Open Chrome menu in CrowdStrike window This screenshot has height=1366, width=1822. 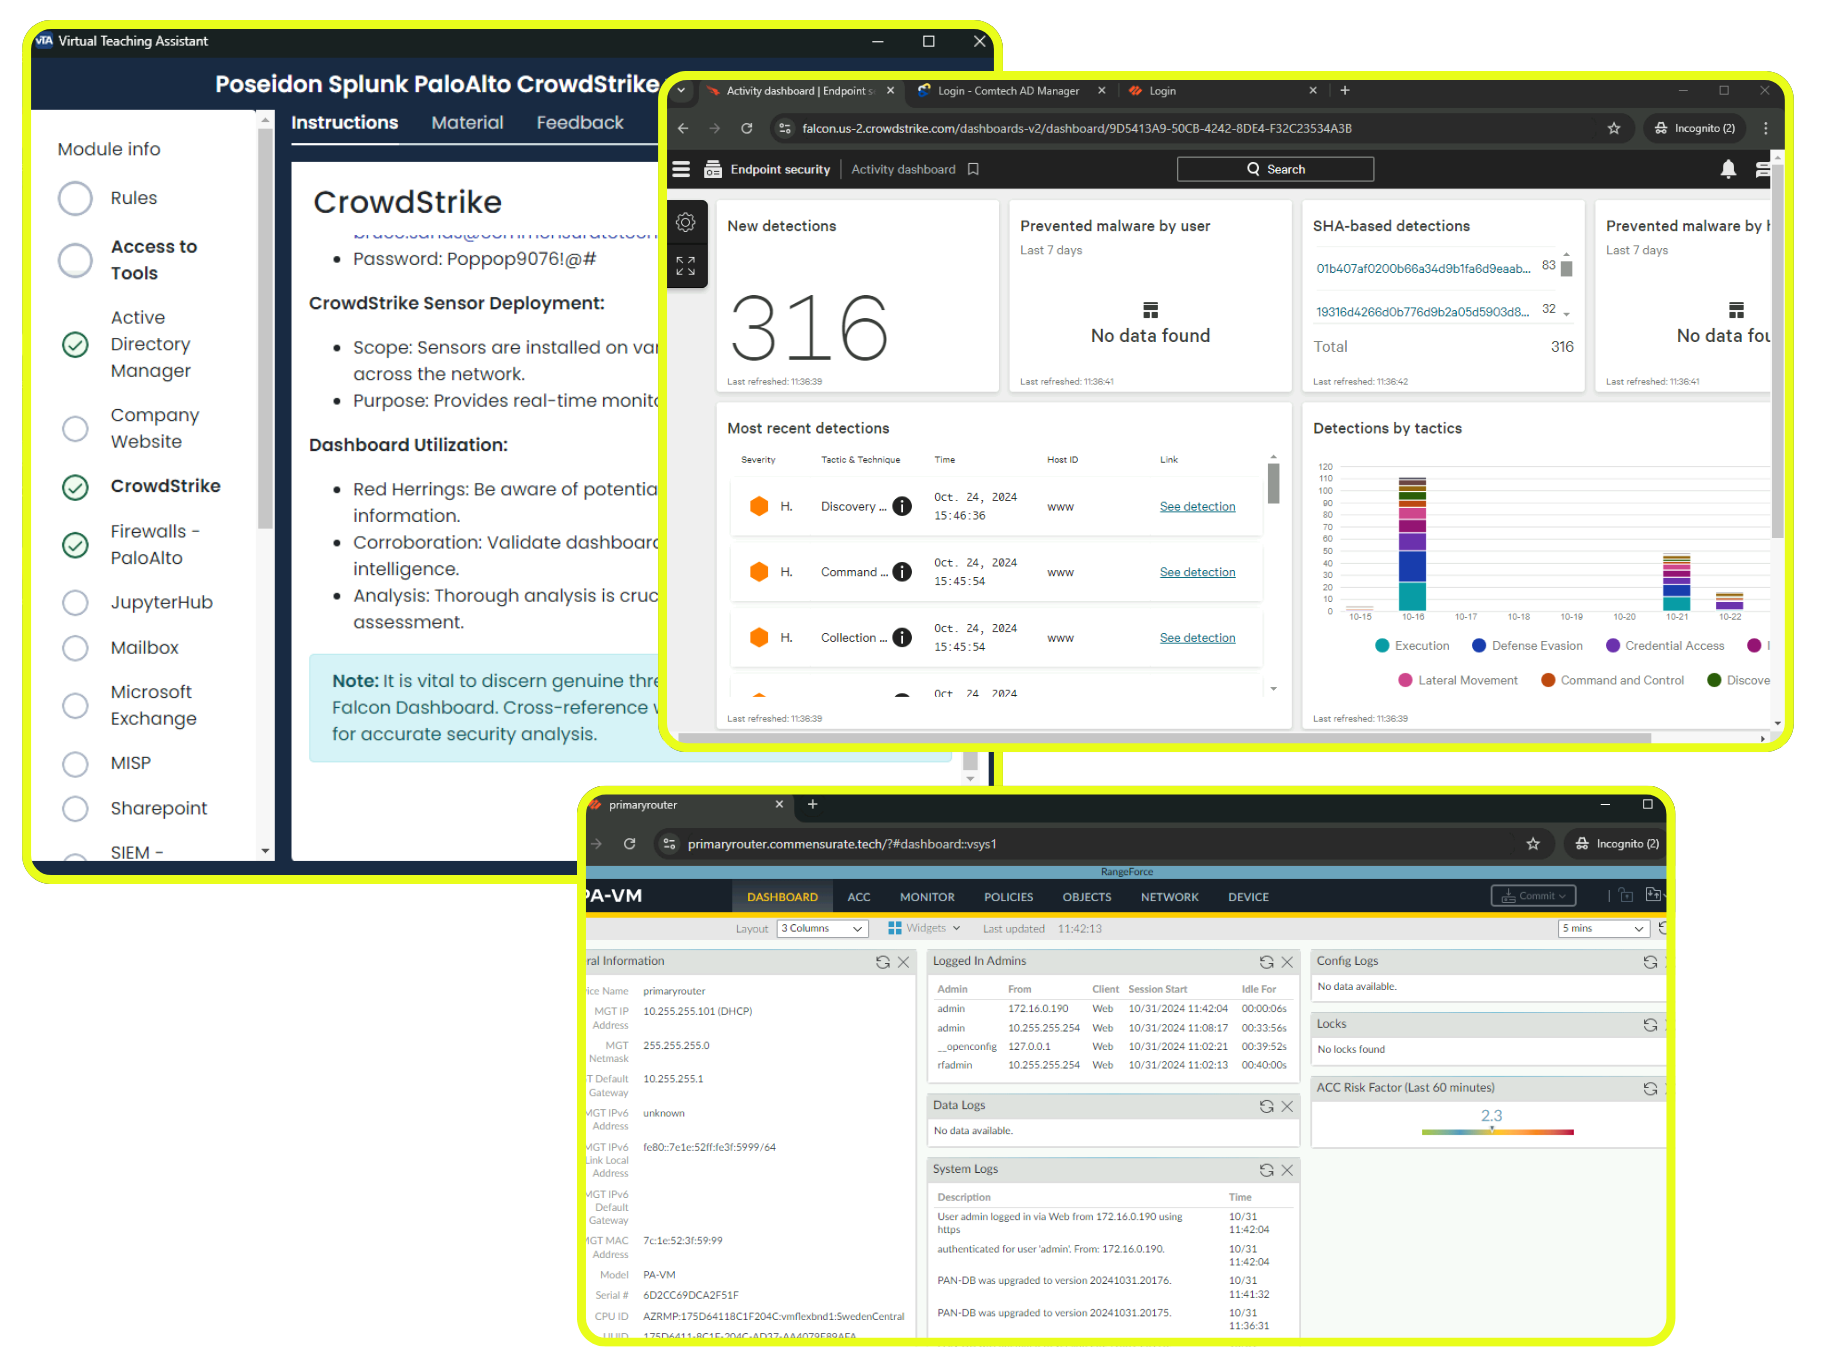tap(1766, 128)
